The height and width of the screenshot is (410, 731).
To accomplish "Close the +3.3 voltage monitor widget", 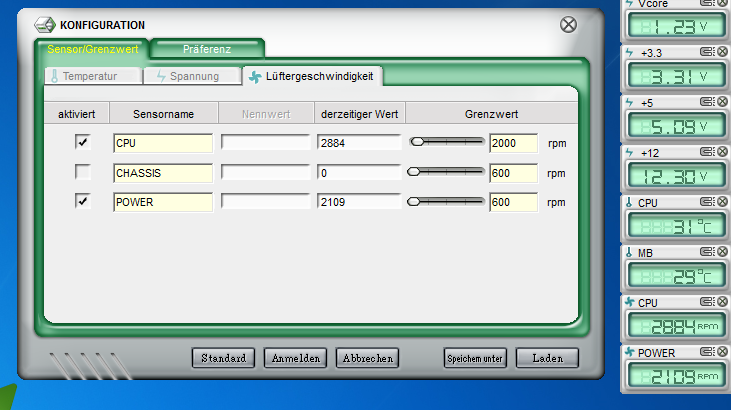I will tap(723, 51).
